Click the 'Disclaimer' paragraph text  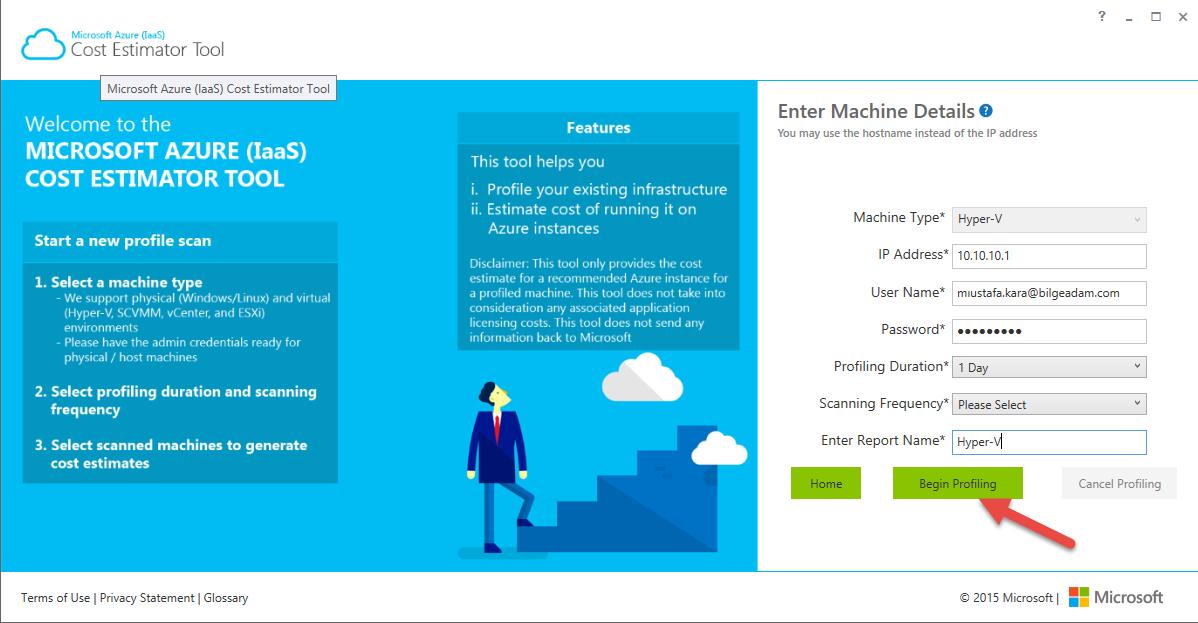click(598, 300)
